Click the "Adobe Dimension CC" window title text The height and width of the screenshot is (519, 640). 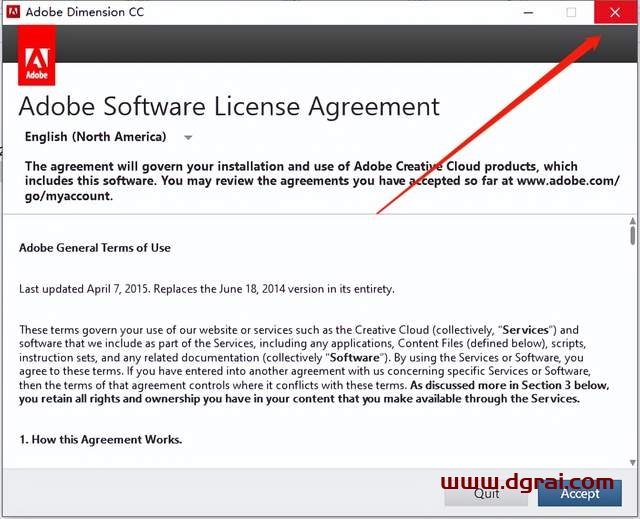[85, 12]
